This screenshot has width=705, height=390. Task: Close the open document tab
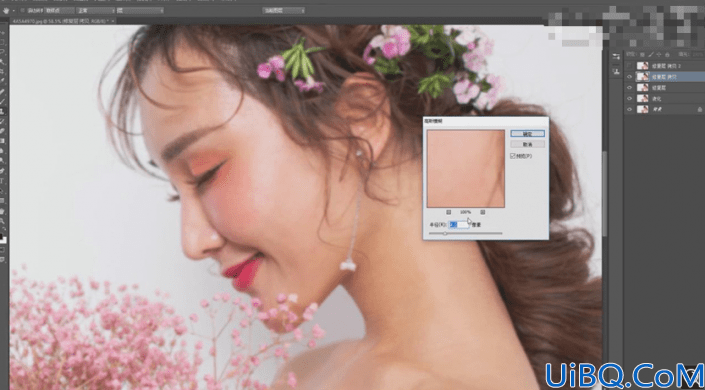point(113,21)
